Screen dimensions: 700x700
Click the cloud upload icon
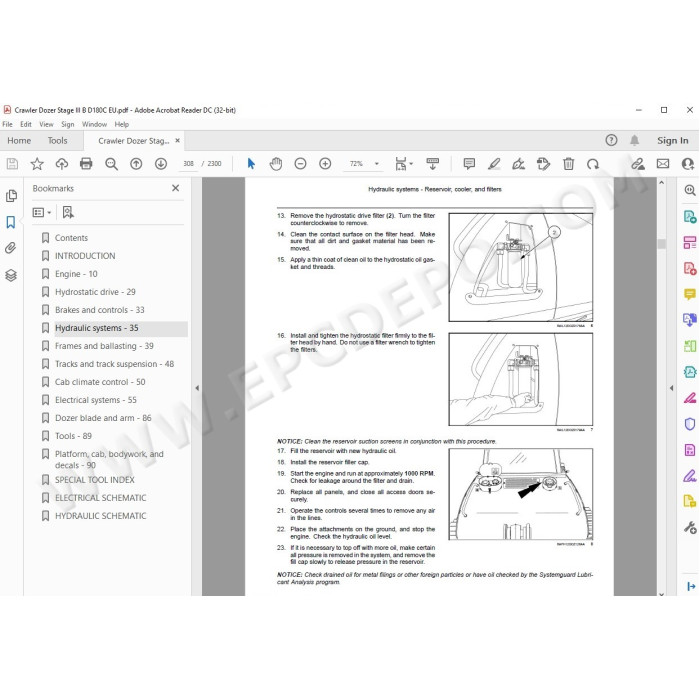62,164
